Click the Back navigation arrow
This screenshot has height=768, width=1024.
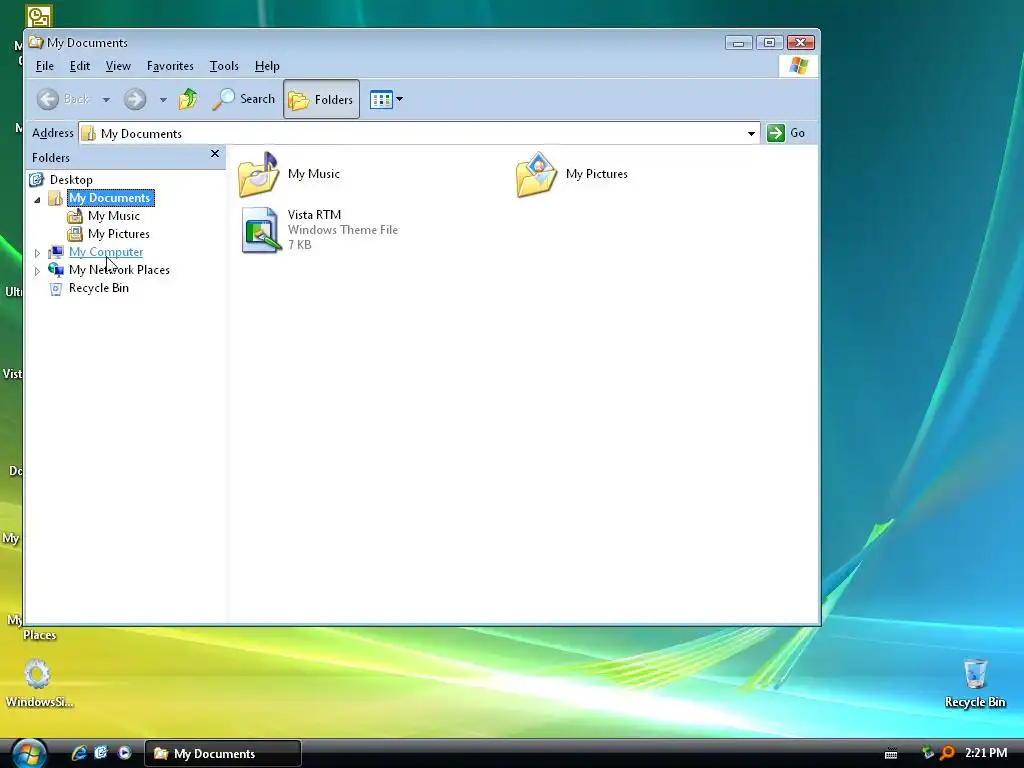[x=48, y=99]
